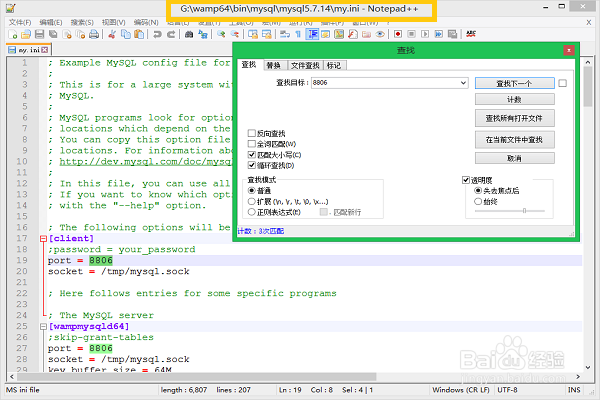Click the Zoom In toolbar icon
The image size is (600, 400).
(x=221, y=34)
